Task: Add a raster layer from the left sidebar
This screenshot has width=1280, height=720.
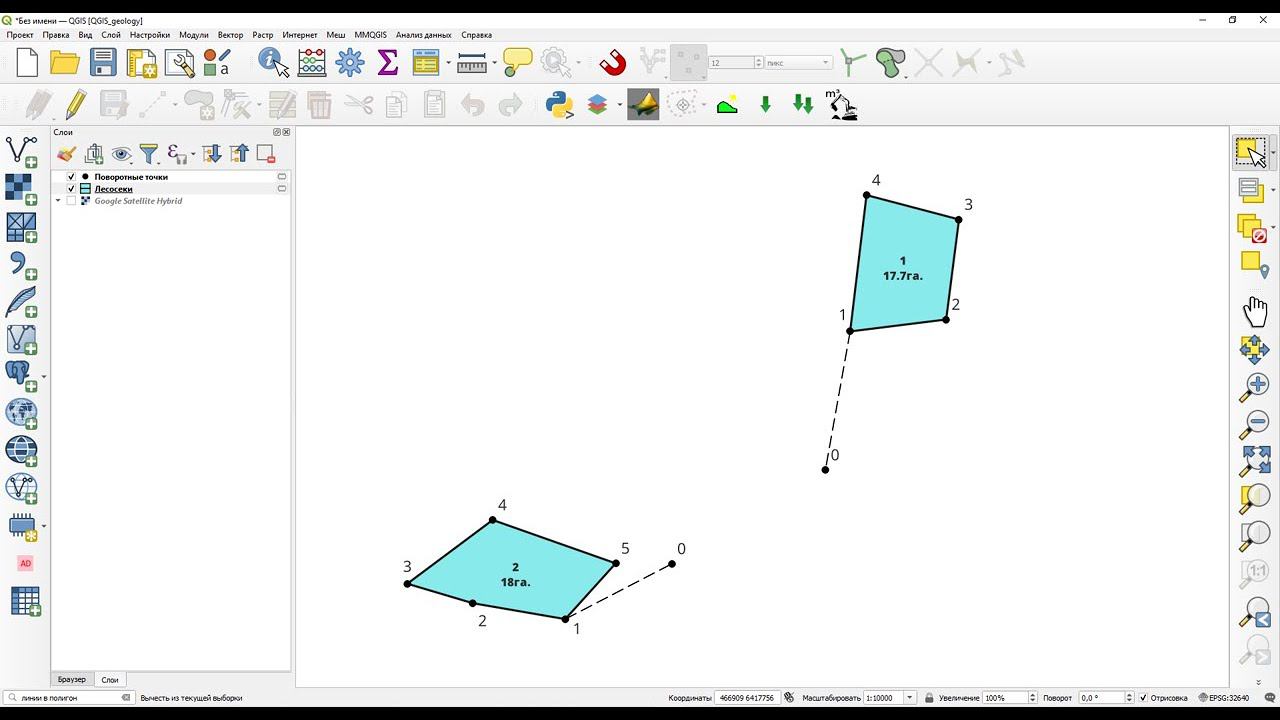Action: 21,190
